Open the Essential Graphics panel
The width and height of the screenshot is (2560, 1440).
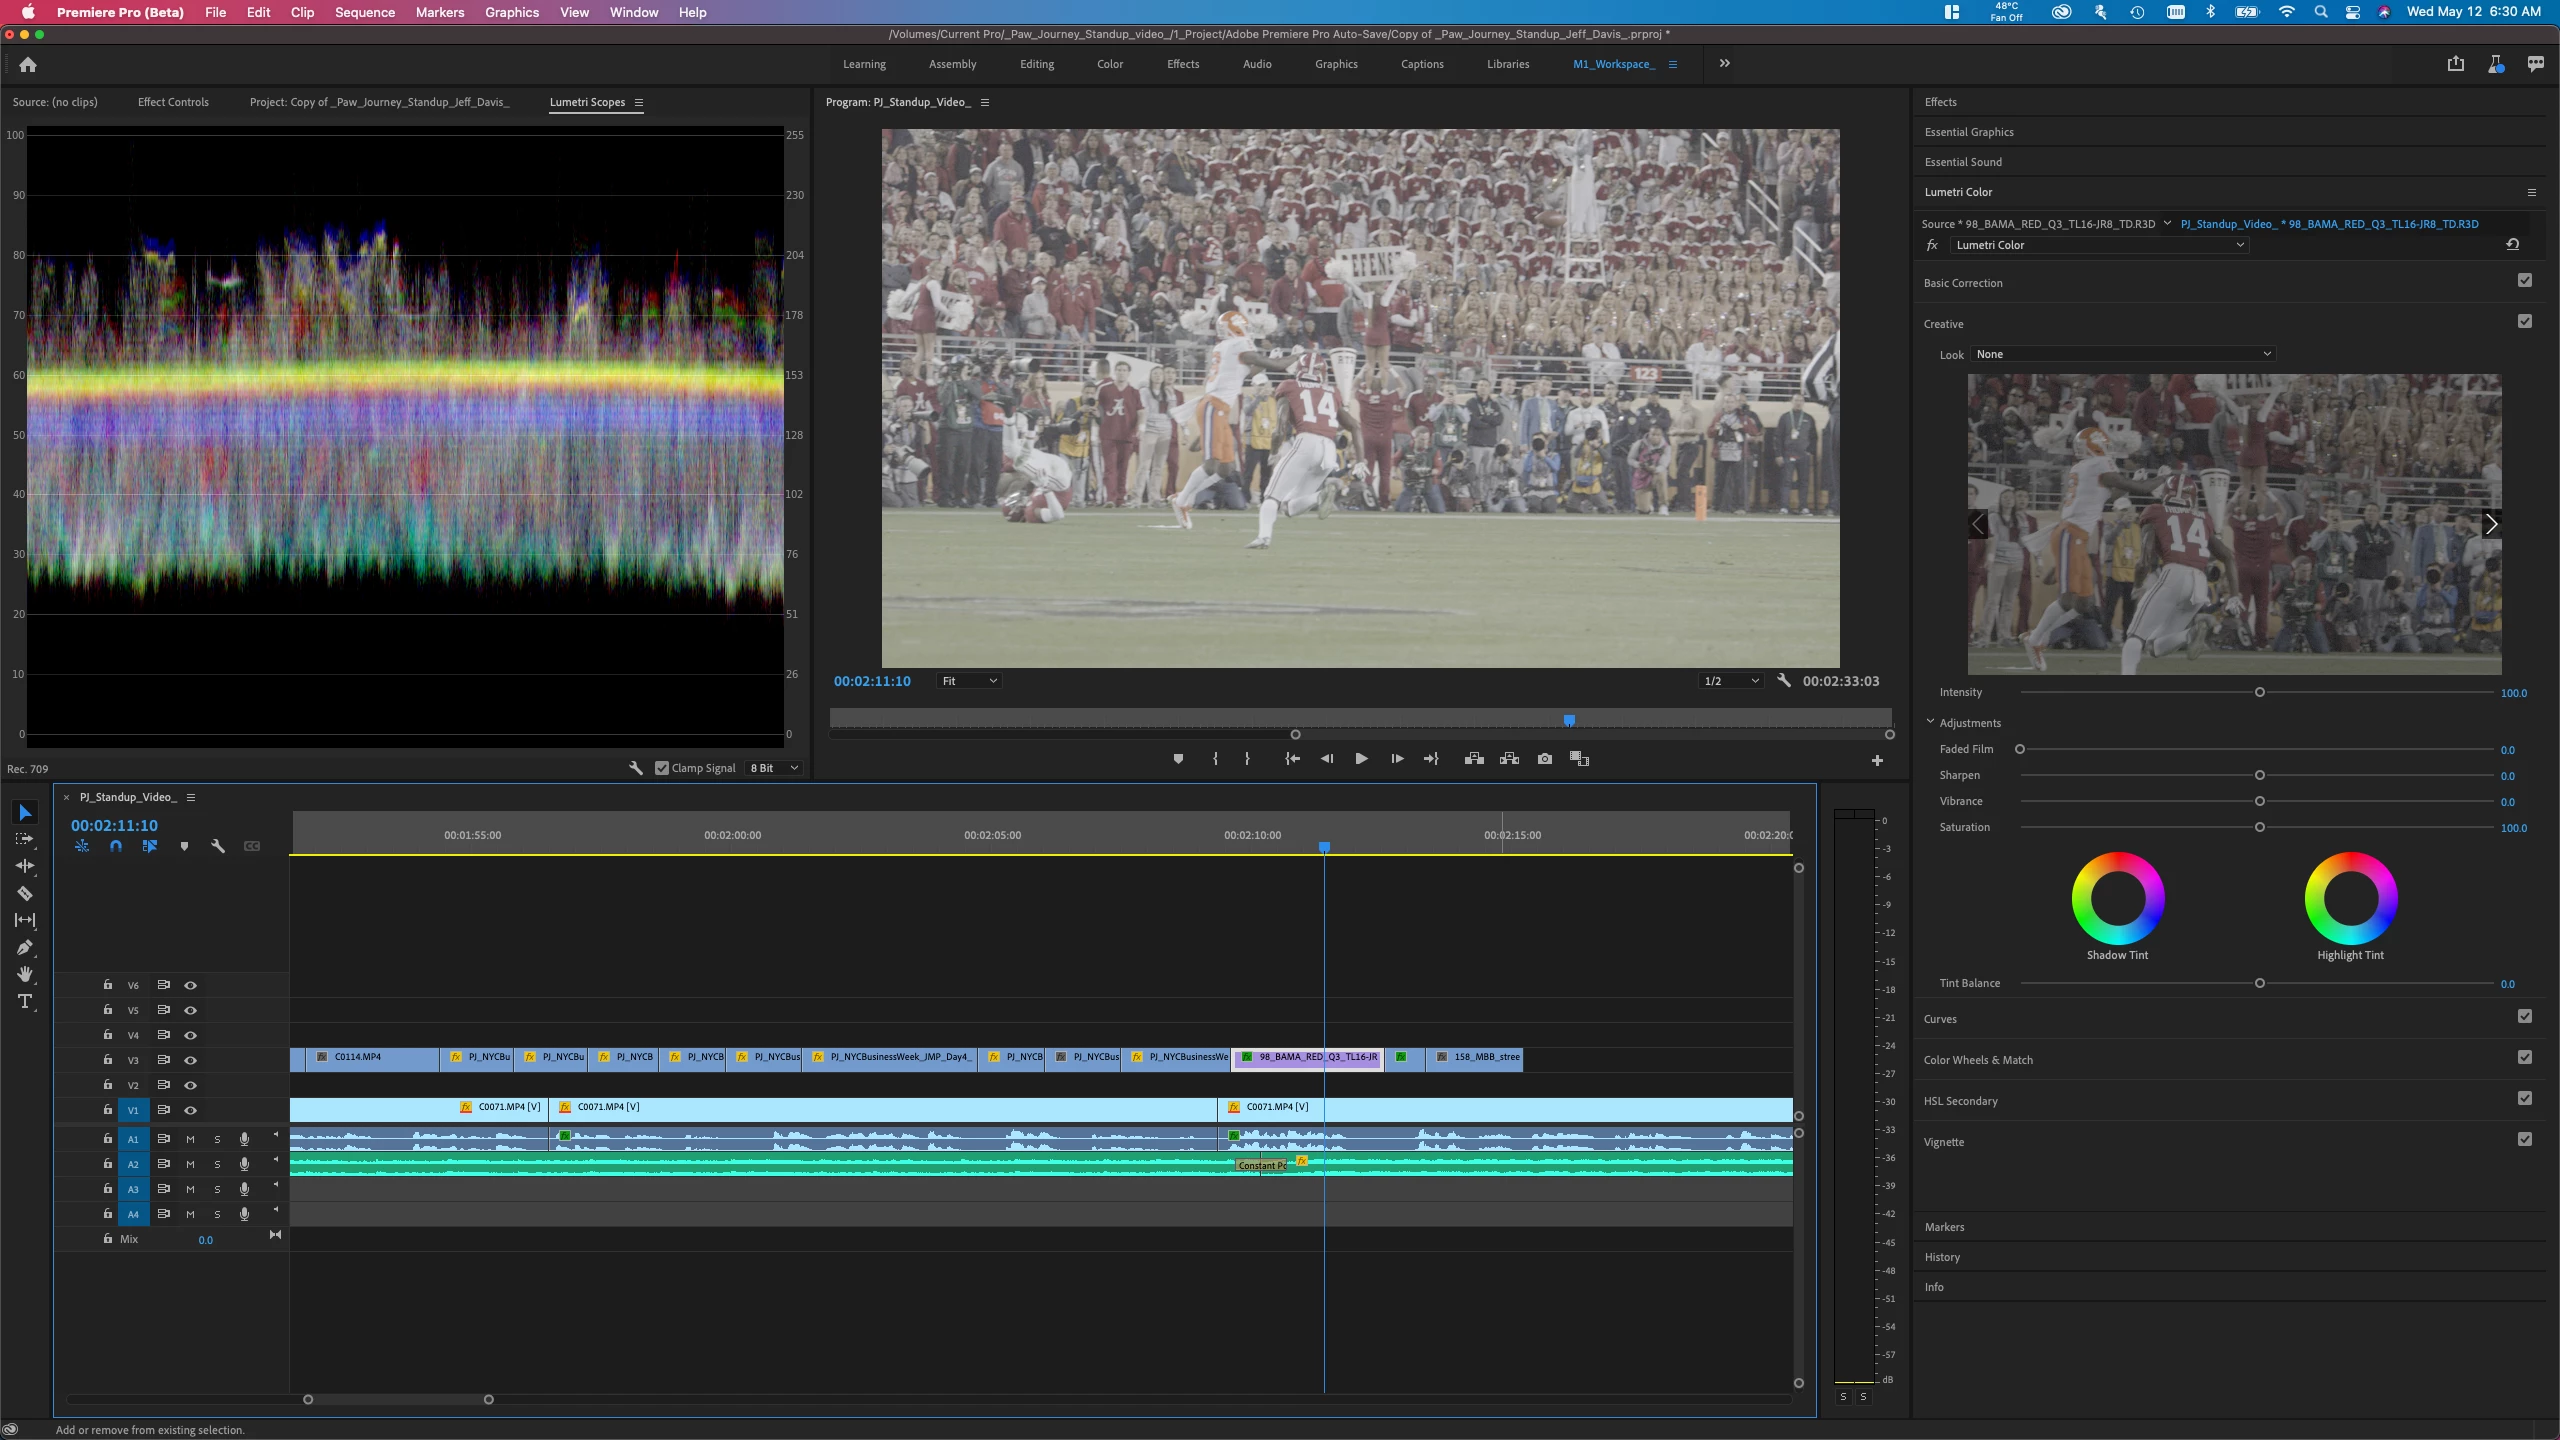[x=1968, y=132]
